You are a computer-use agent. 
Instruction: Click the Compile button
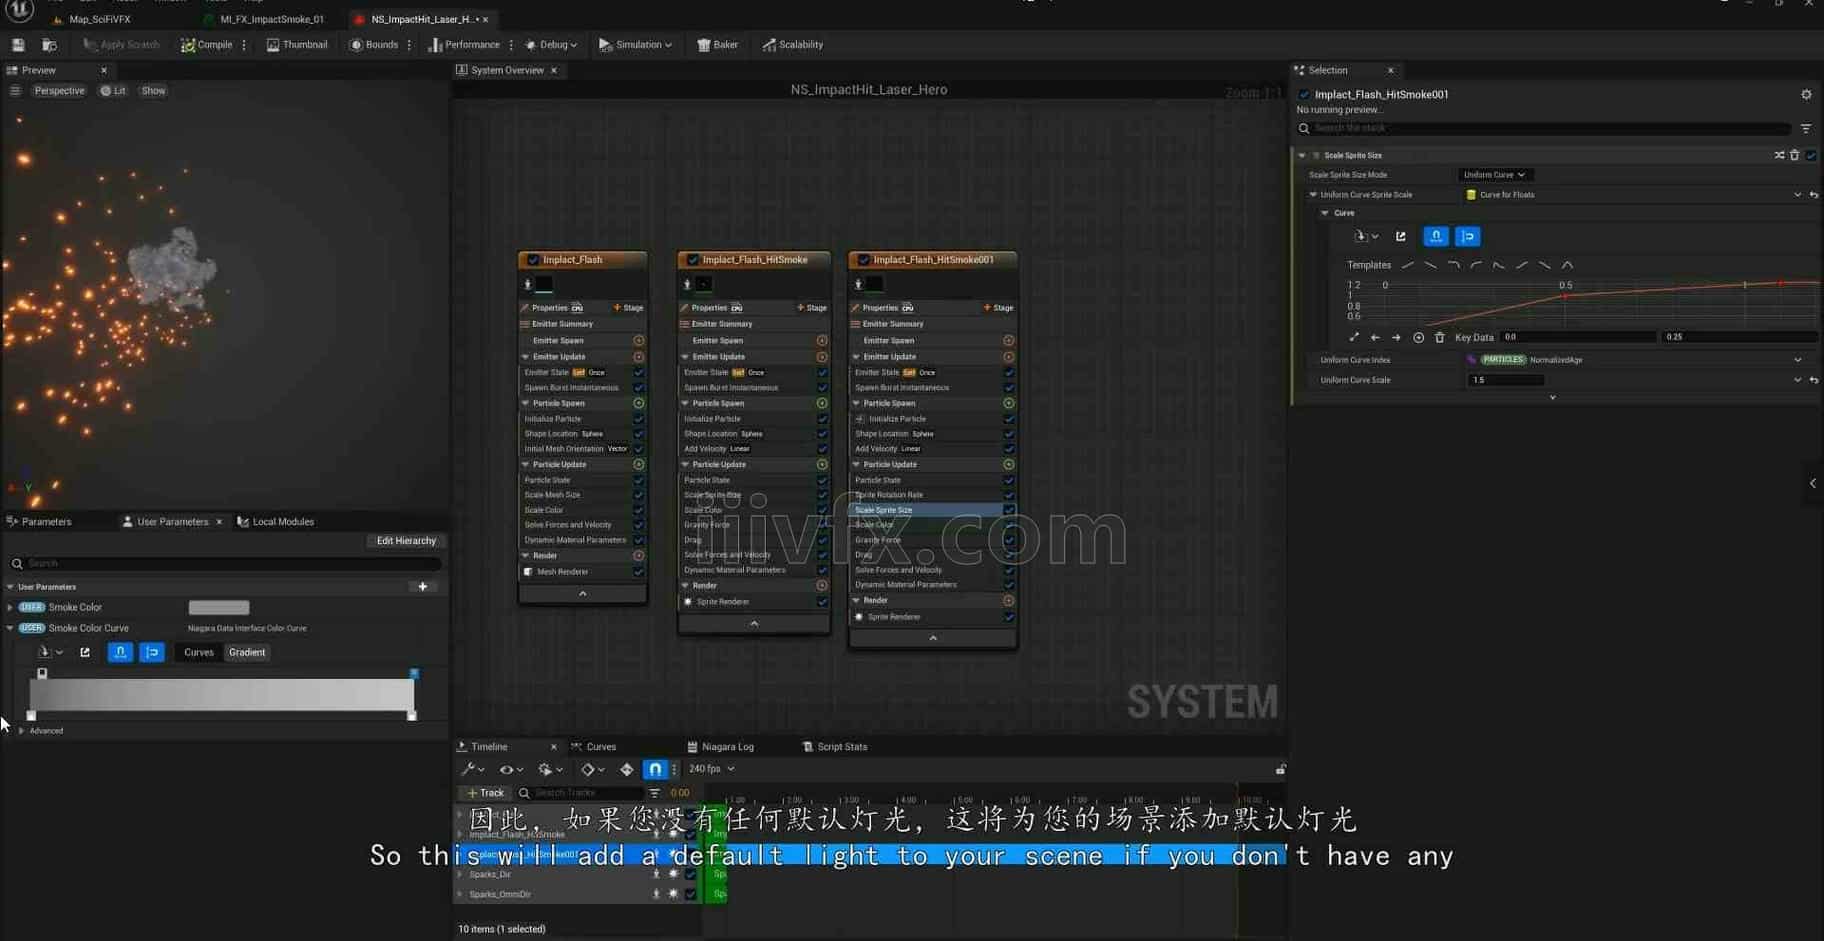point(206,44)
